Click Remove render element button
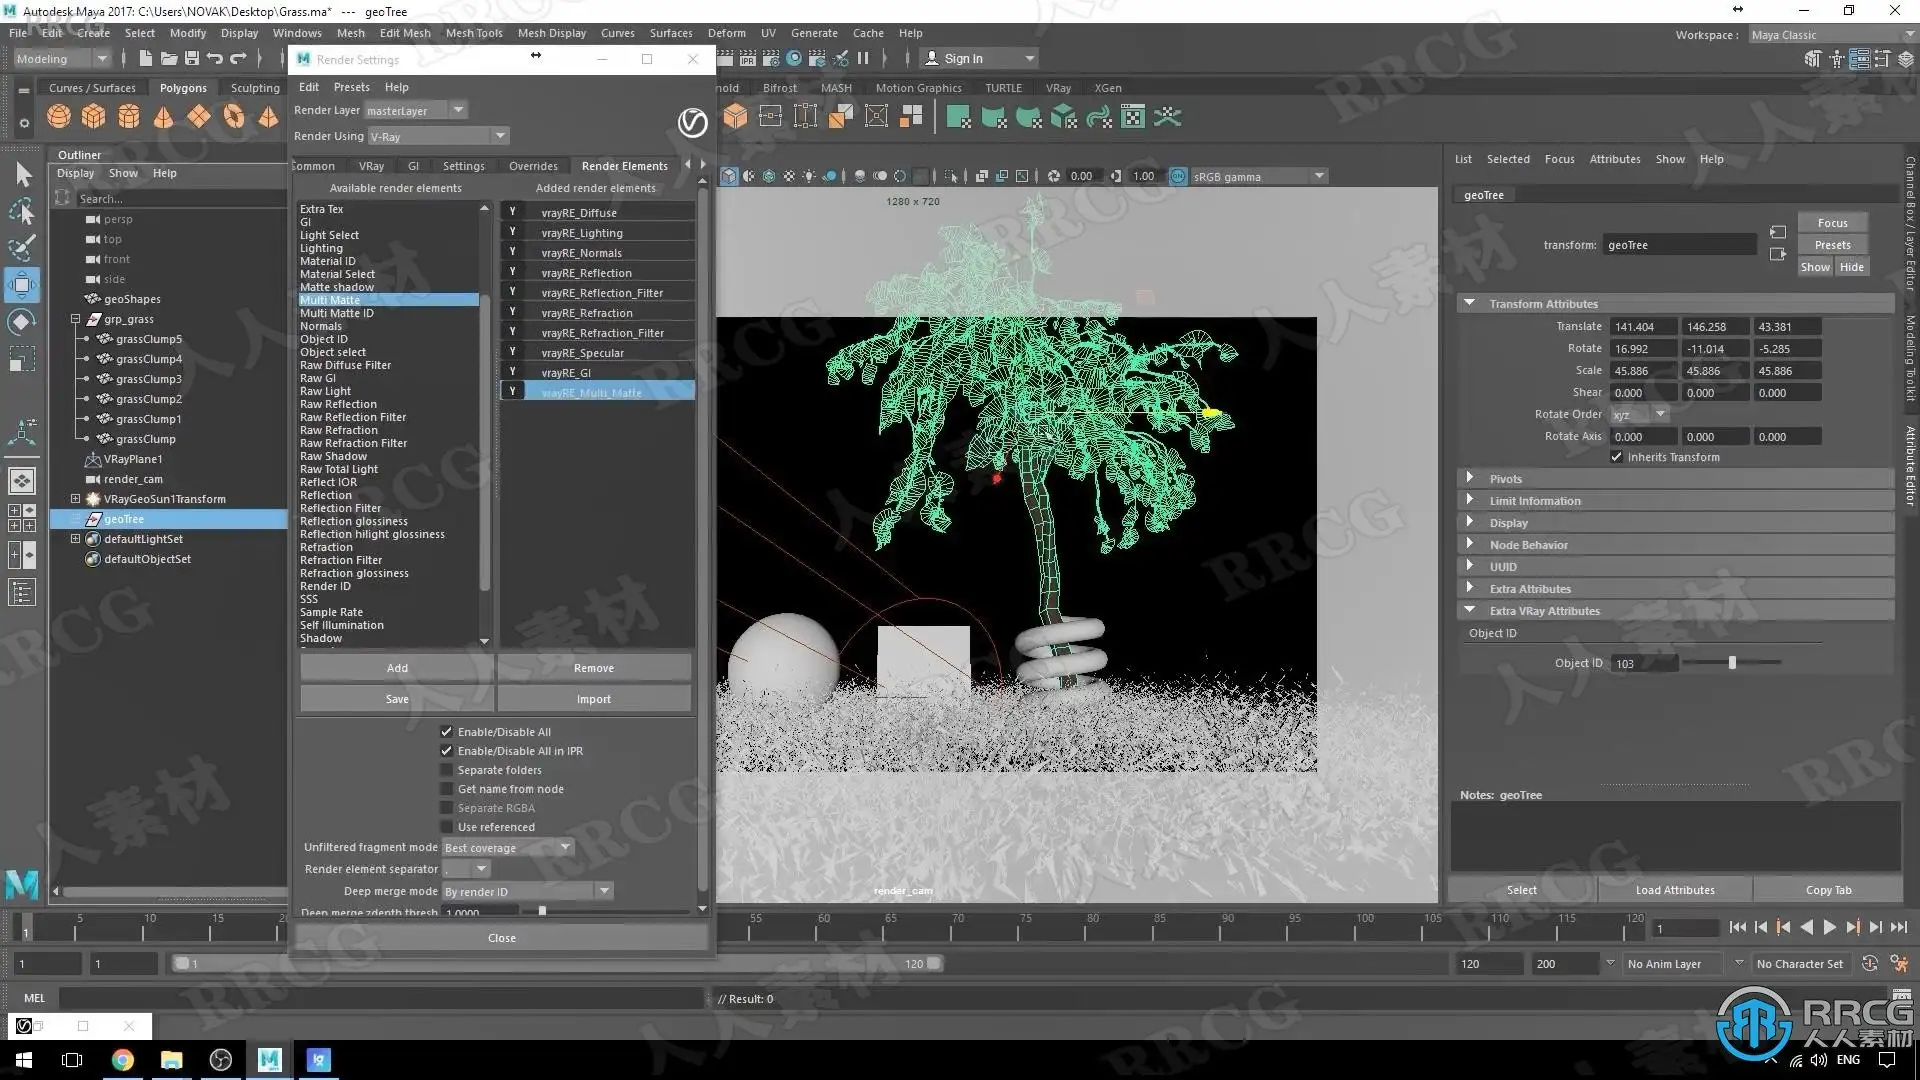 (x=594, y=668)
